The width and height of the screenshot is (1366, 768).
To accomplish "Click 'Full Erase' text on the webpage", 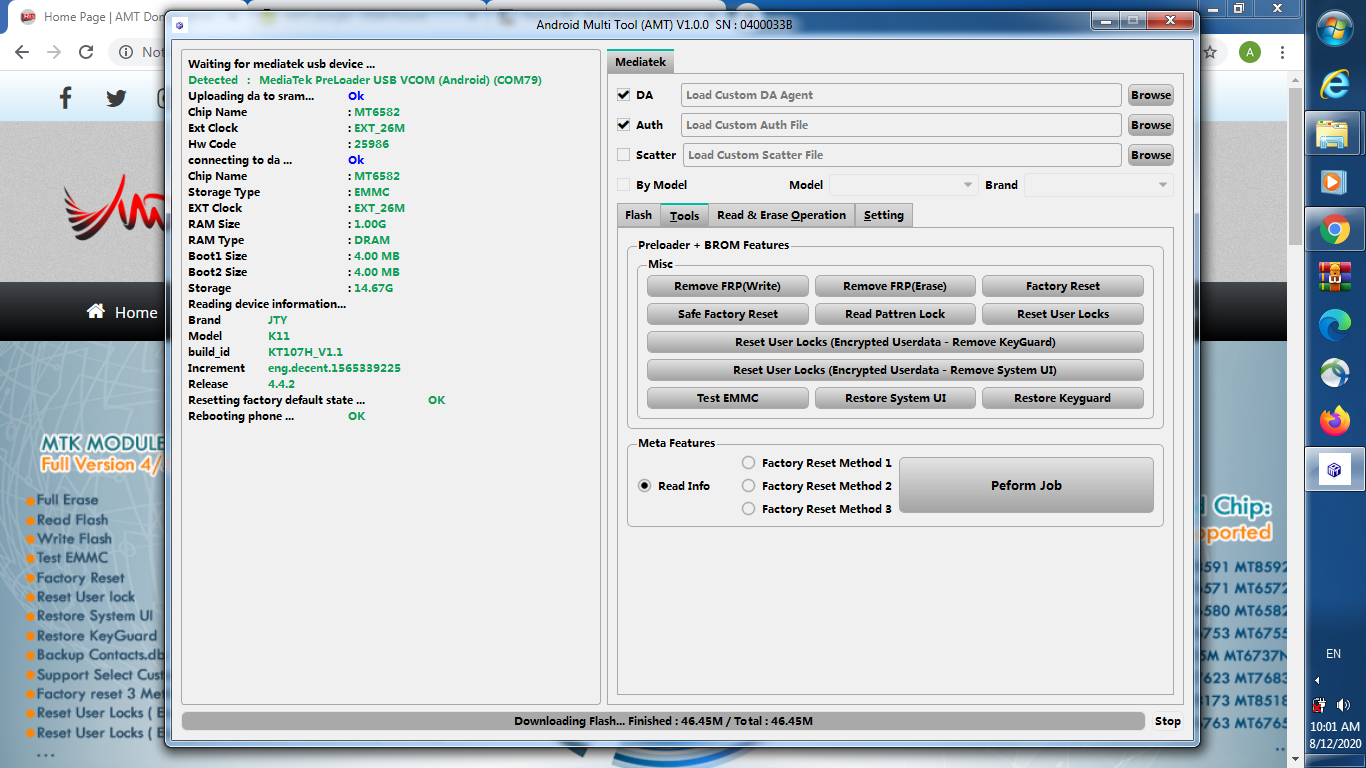I will click(68, 500).
